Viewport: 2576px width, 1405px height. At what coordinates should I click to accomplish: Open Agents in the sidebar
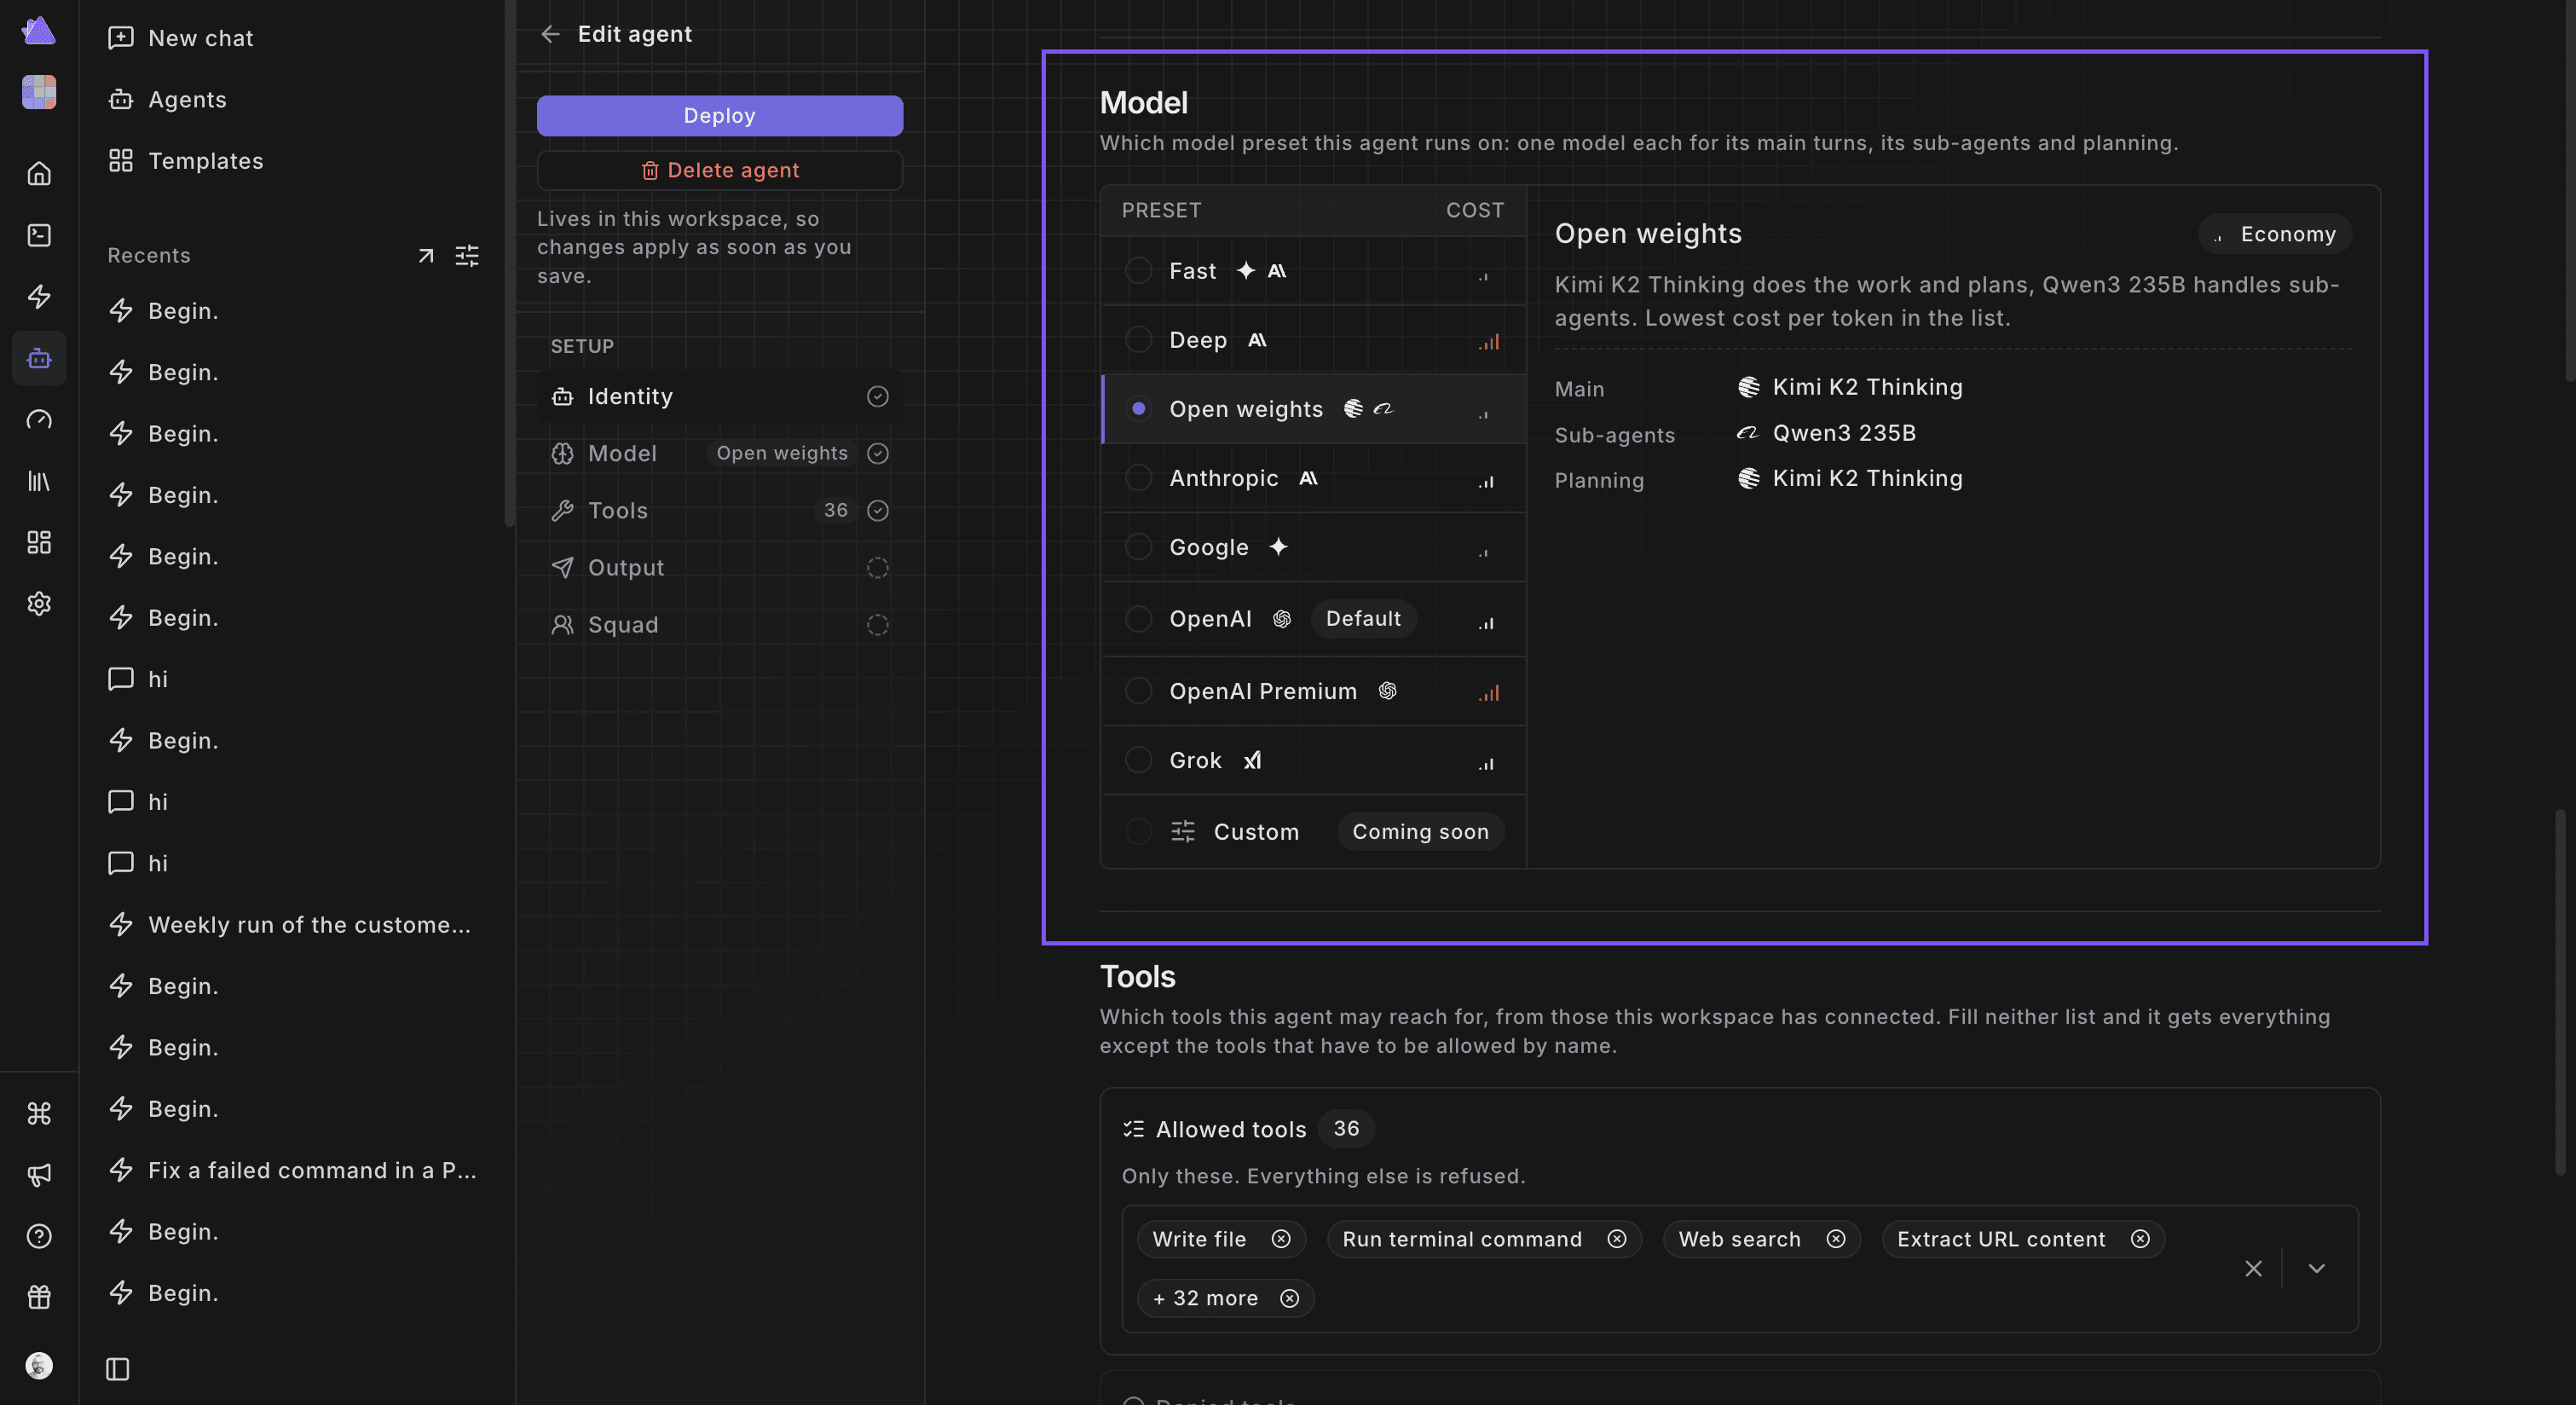coord(167,99)
